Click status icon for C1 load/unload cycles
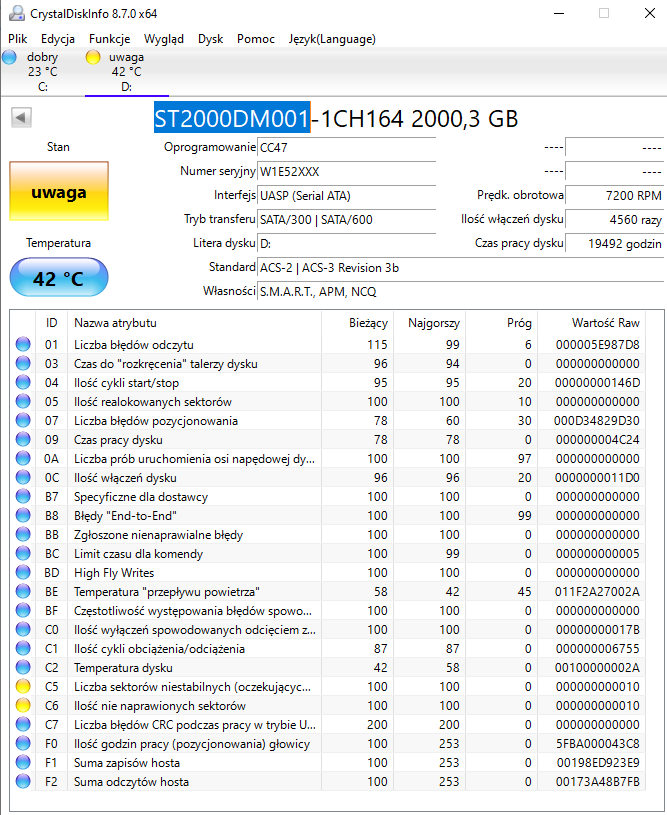Viewport: 667px width, 815px height. click(x=23, y=648)
